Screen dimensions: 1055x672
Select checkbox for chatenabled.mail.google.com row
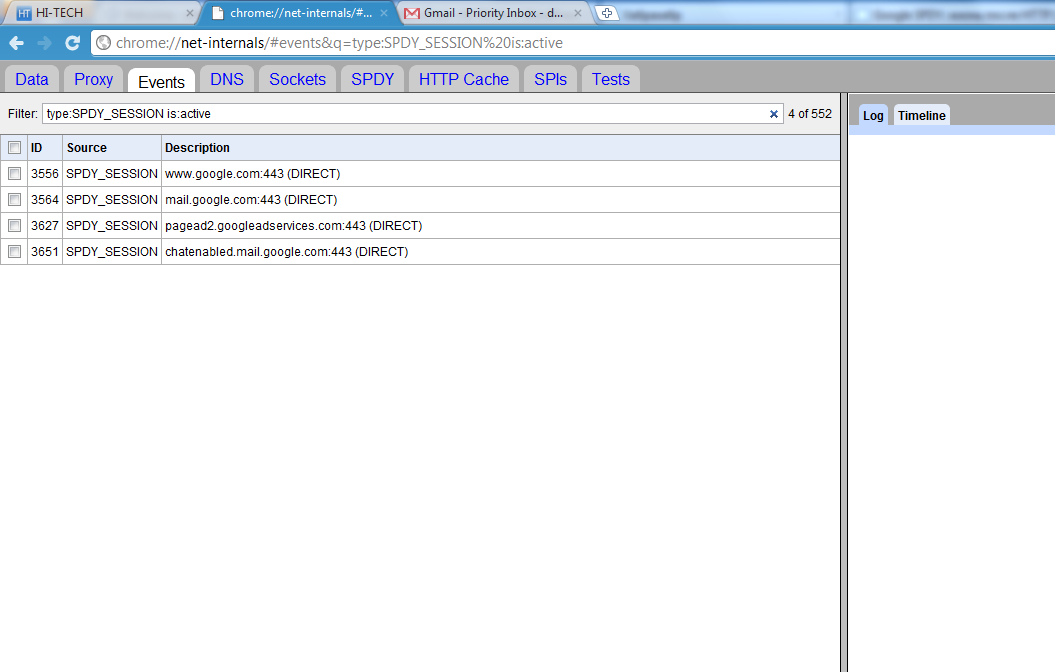[x=14, y=252]
